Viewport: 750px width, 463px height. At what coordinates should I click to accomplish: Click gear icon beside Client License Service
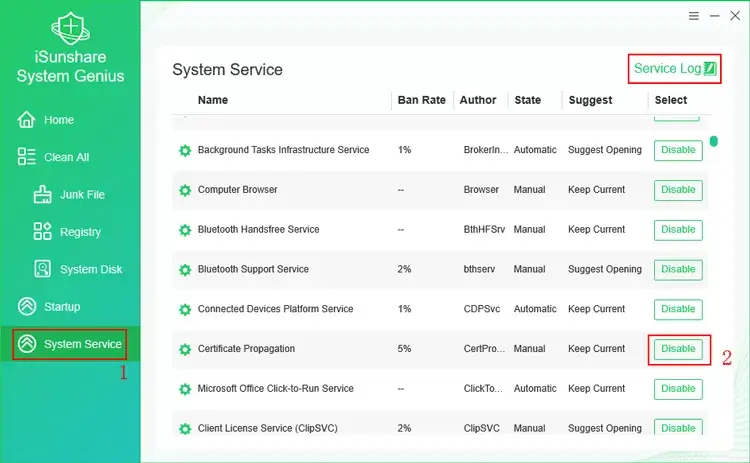185,428
